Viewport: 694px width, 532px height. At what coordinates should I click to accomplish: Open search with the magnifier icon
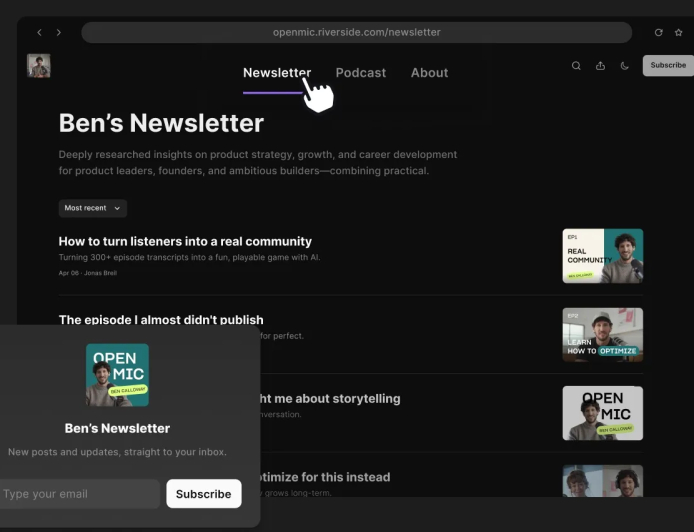tap(576, 66)
